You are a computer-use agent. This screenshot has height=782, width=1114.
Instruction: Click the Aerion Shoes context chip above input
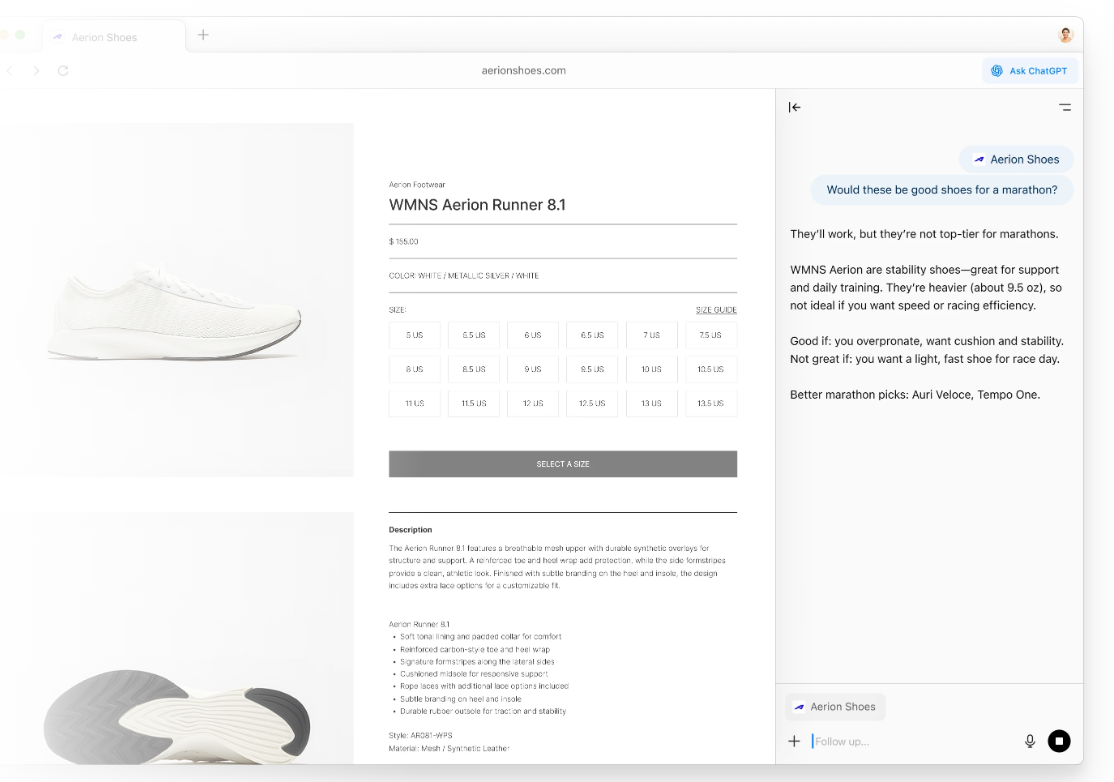coord(835,707)
